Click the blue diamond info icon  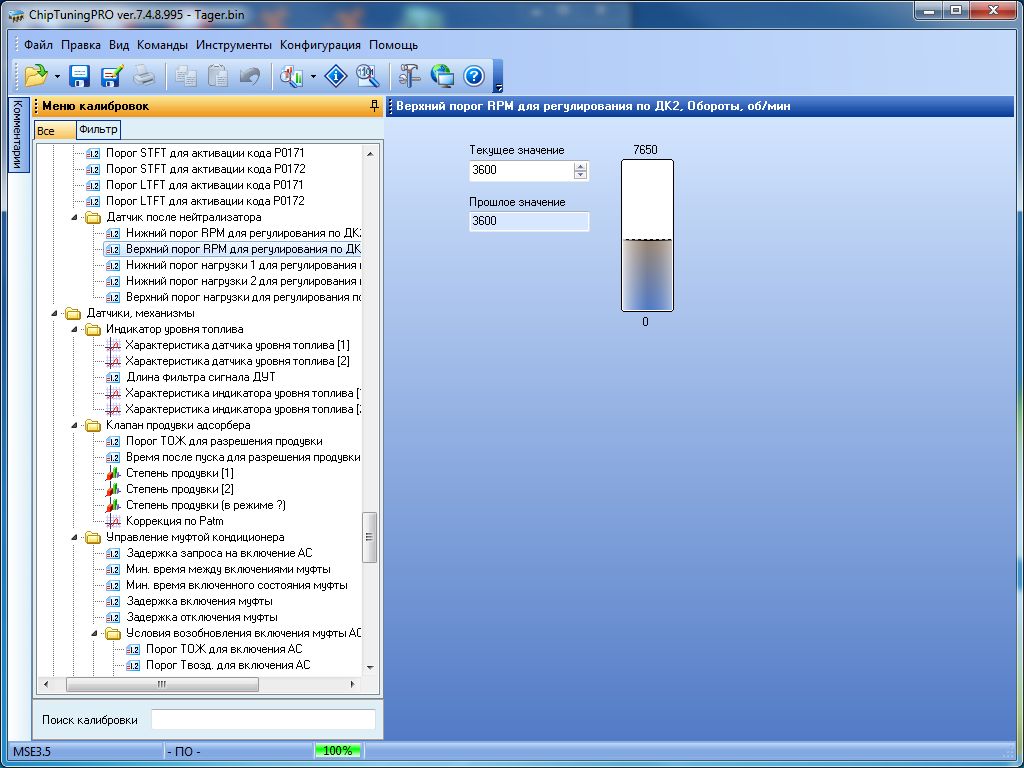337,76
